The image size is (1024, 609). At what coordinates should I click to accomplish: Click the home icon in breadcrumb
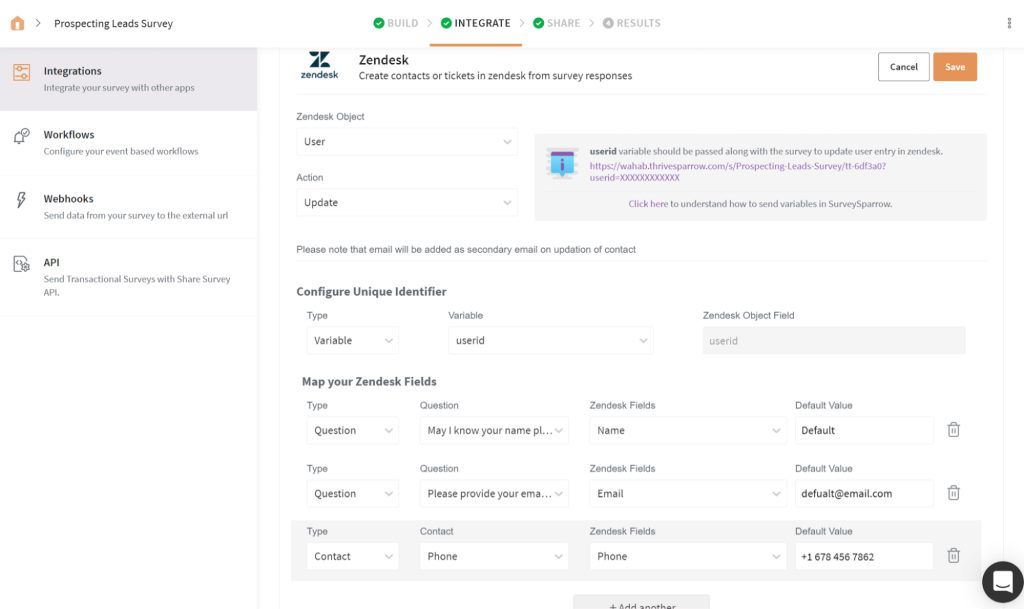click(17, 23)
